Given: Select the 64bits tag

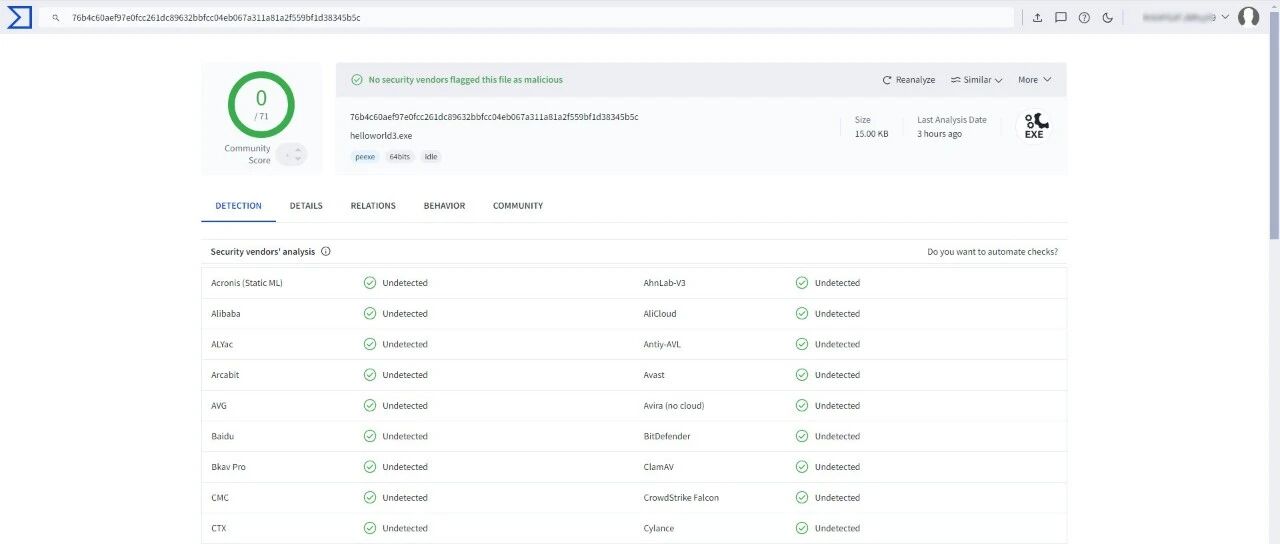Looking at the screenshot, I should (x=400, y=156).
